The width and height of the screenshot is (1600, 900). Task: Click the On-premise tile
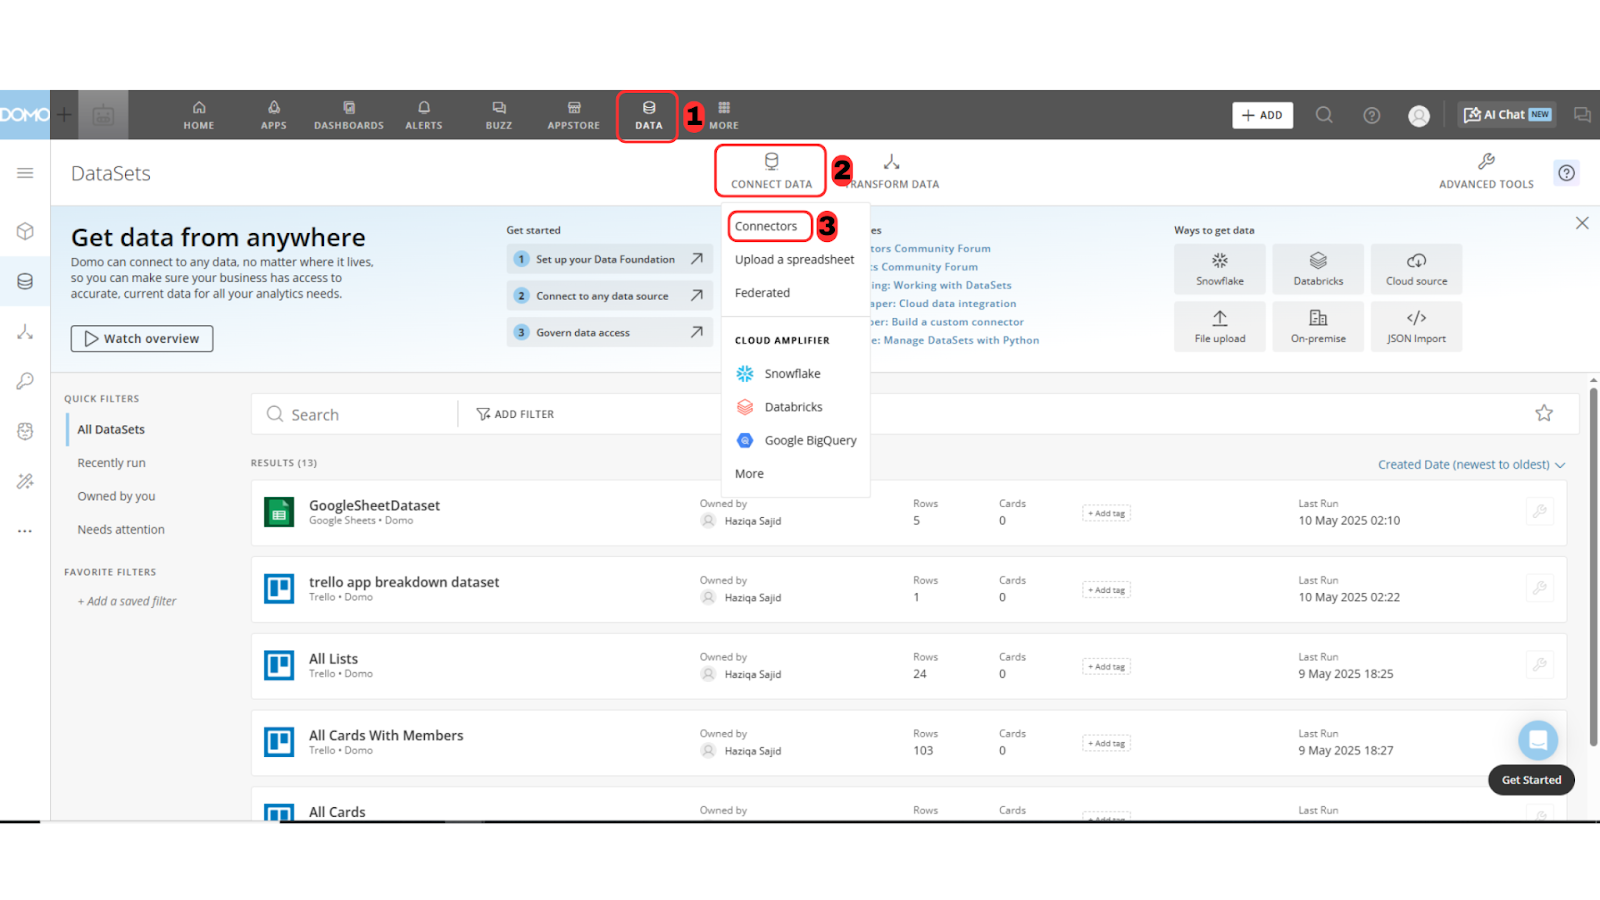(x=1318, y=326)
